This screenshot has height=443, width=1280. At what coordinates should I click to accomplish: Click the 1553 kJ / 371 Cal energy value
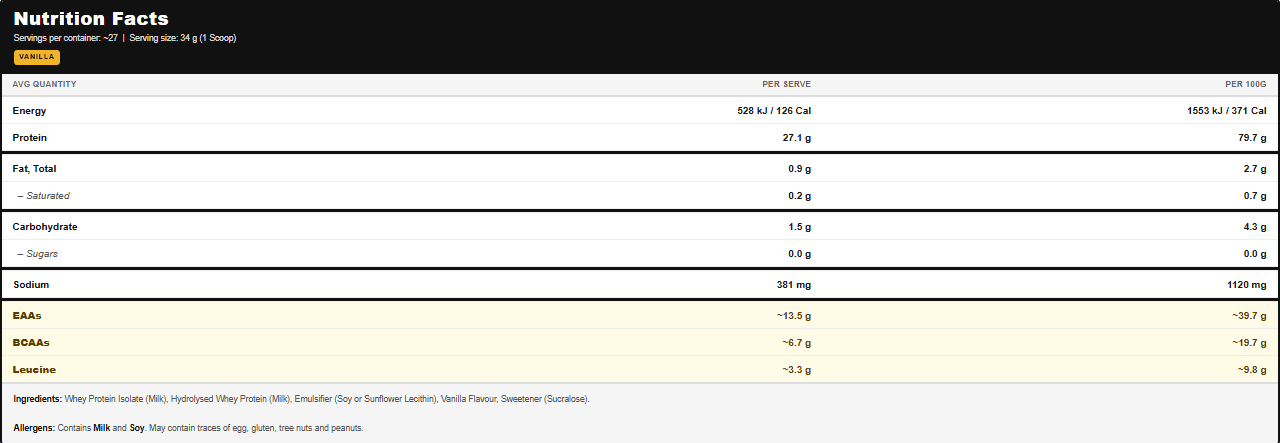pos(1226,111)
